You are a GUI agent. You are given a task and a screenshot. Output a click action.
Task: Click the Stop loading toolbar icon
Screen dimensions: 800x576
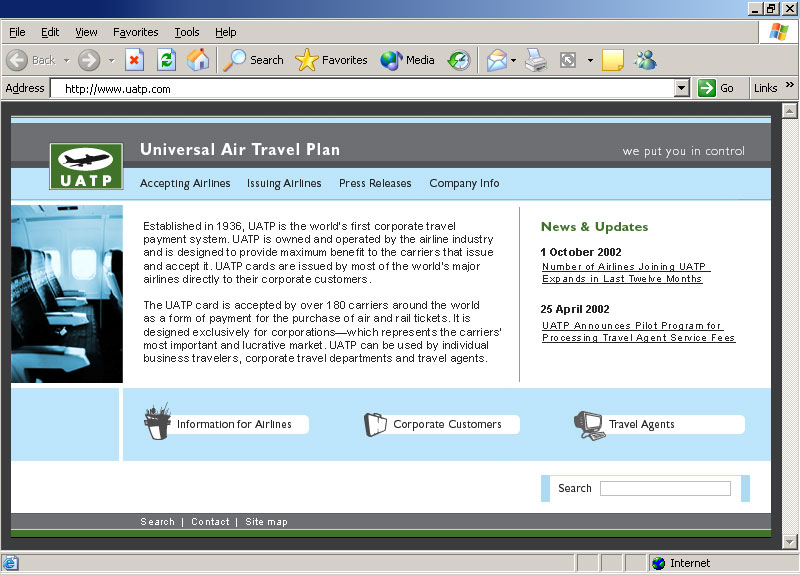click(x=134, y=60)
